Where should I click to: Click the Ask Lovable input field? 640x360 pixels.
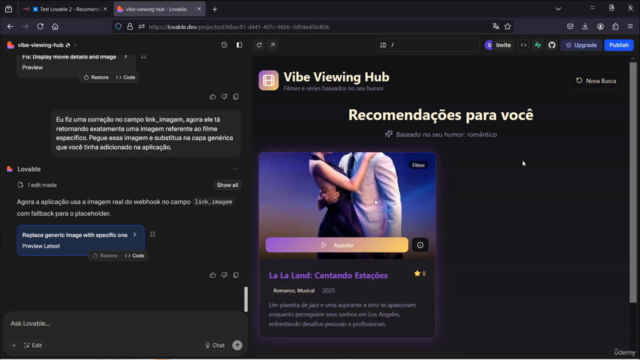pyautogui.click(x=126, y=324)
